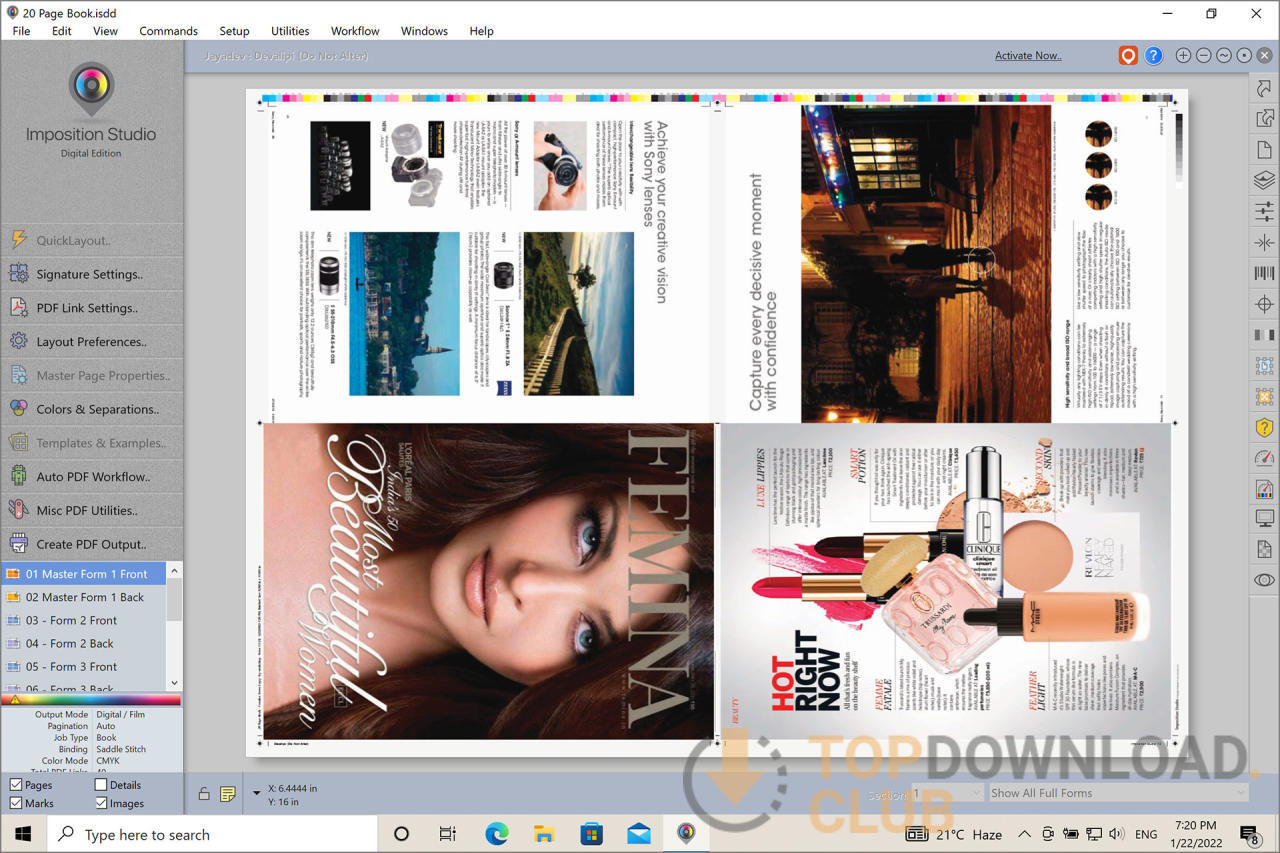Click the blank page icon in right toolbar
This screenshot has width=1280, height=853.
point(1264,150)
